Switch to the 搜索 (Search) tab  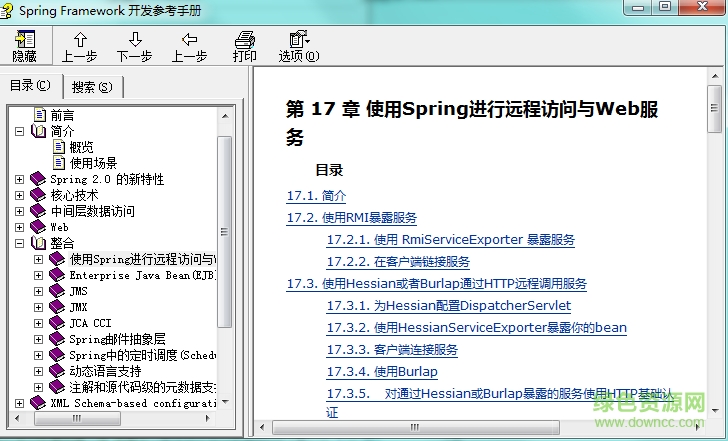(x=92, y=87)
